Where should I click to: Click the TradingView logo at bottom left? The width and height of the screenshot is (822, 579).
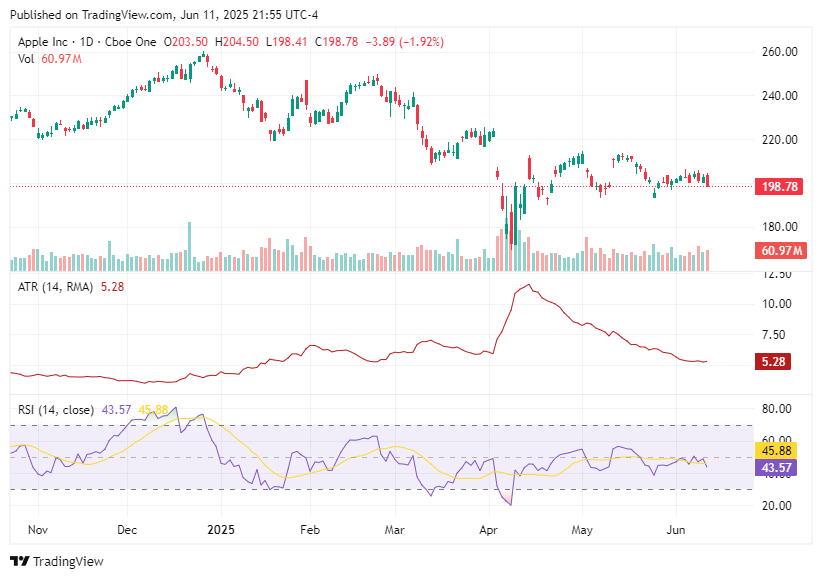pyautogui.click(x=57, y=561)
